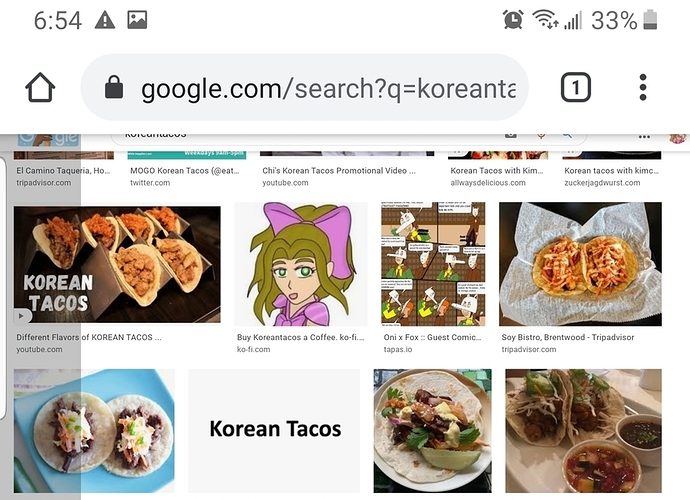Open Chrome's three-dot overflow menu
690x500 pixels.
(643, 88)
